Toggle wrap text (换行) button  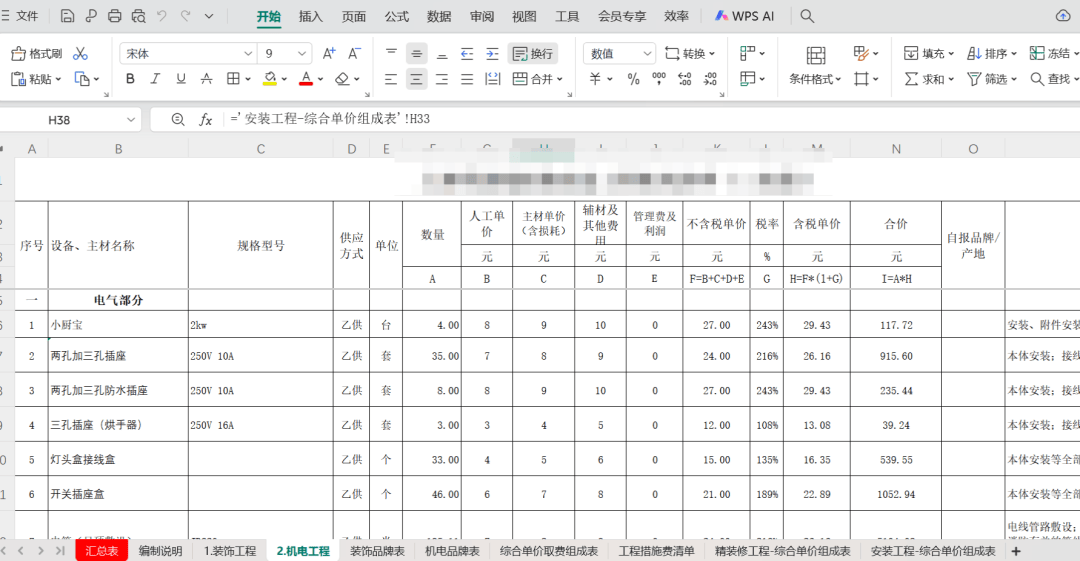click(x=532, y=54)
